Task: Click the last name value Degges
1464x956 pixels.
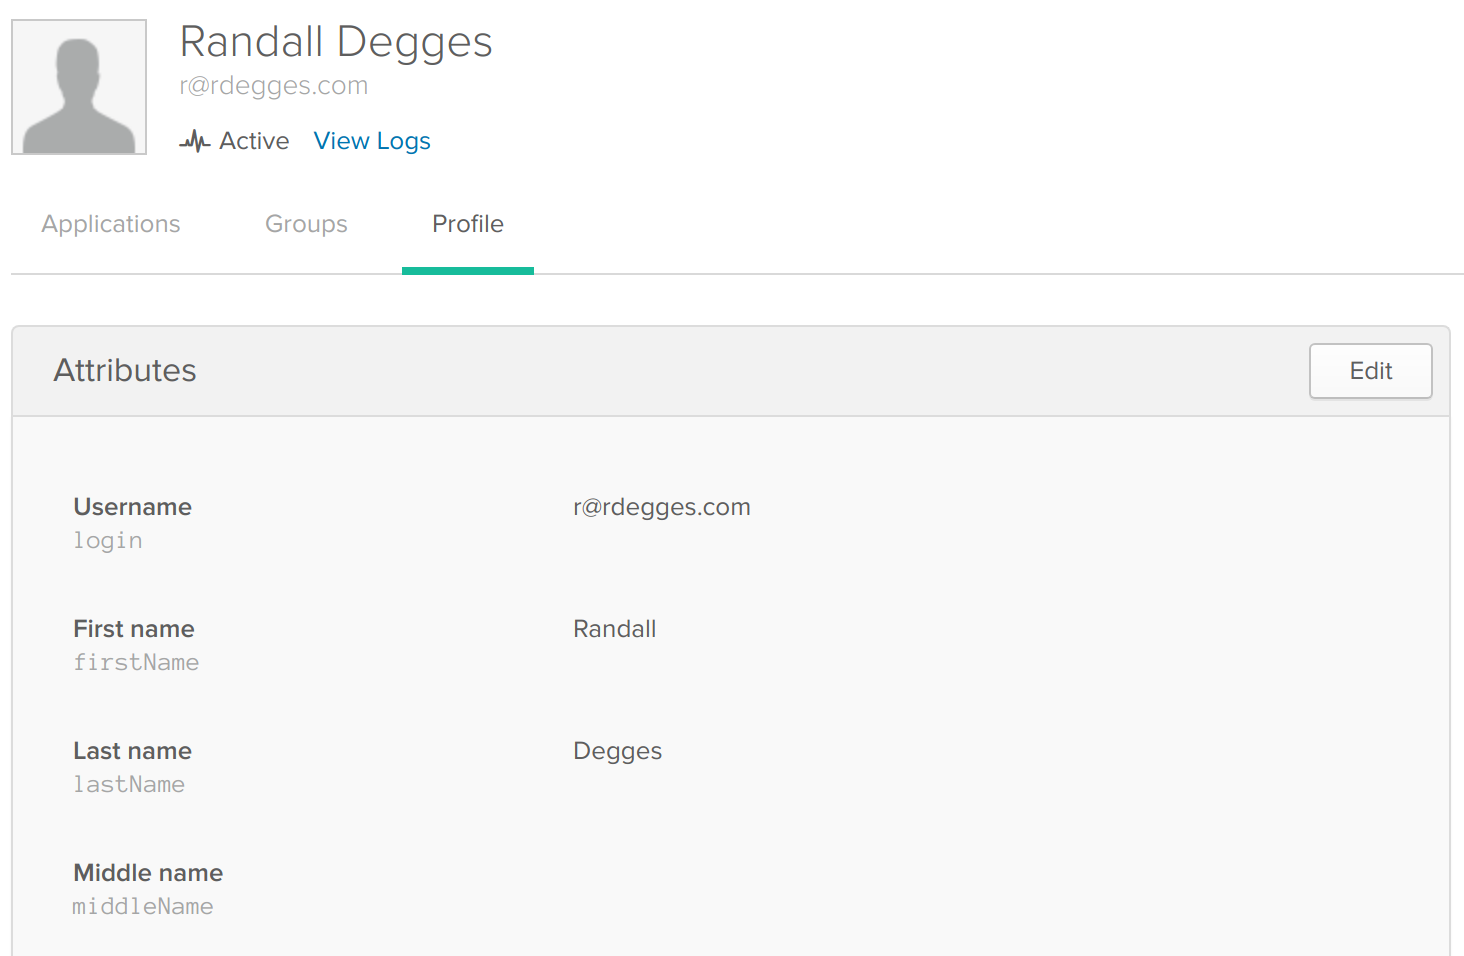Action: click(x=617, y=751)
